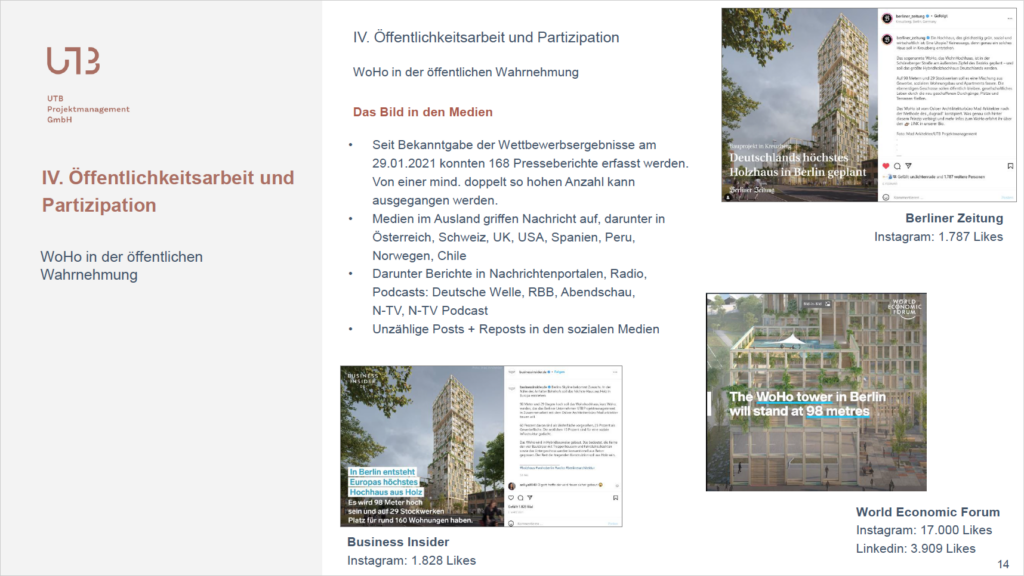The width and height of the screenshot is (1024, 576).
Task: Click the bold caption 'Business Insider'
Action: coord(398,542)
